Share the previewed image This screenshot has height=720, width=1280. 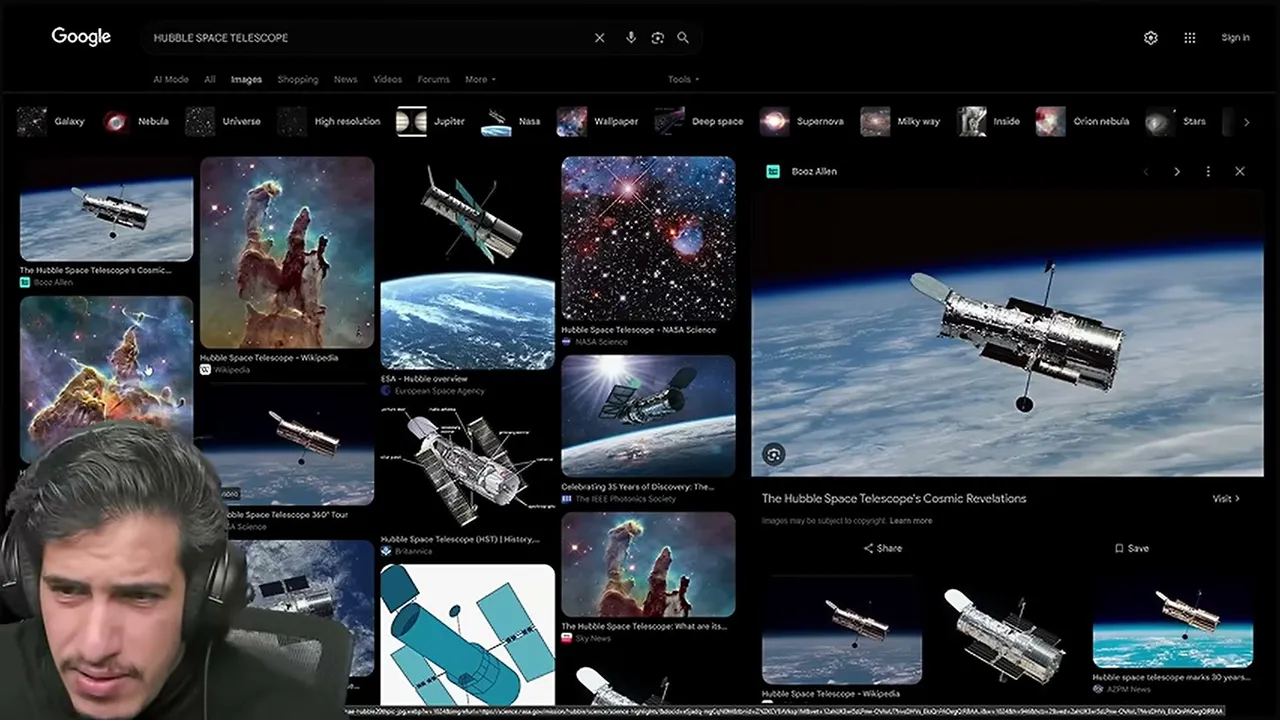click(883, 548)
